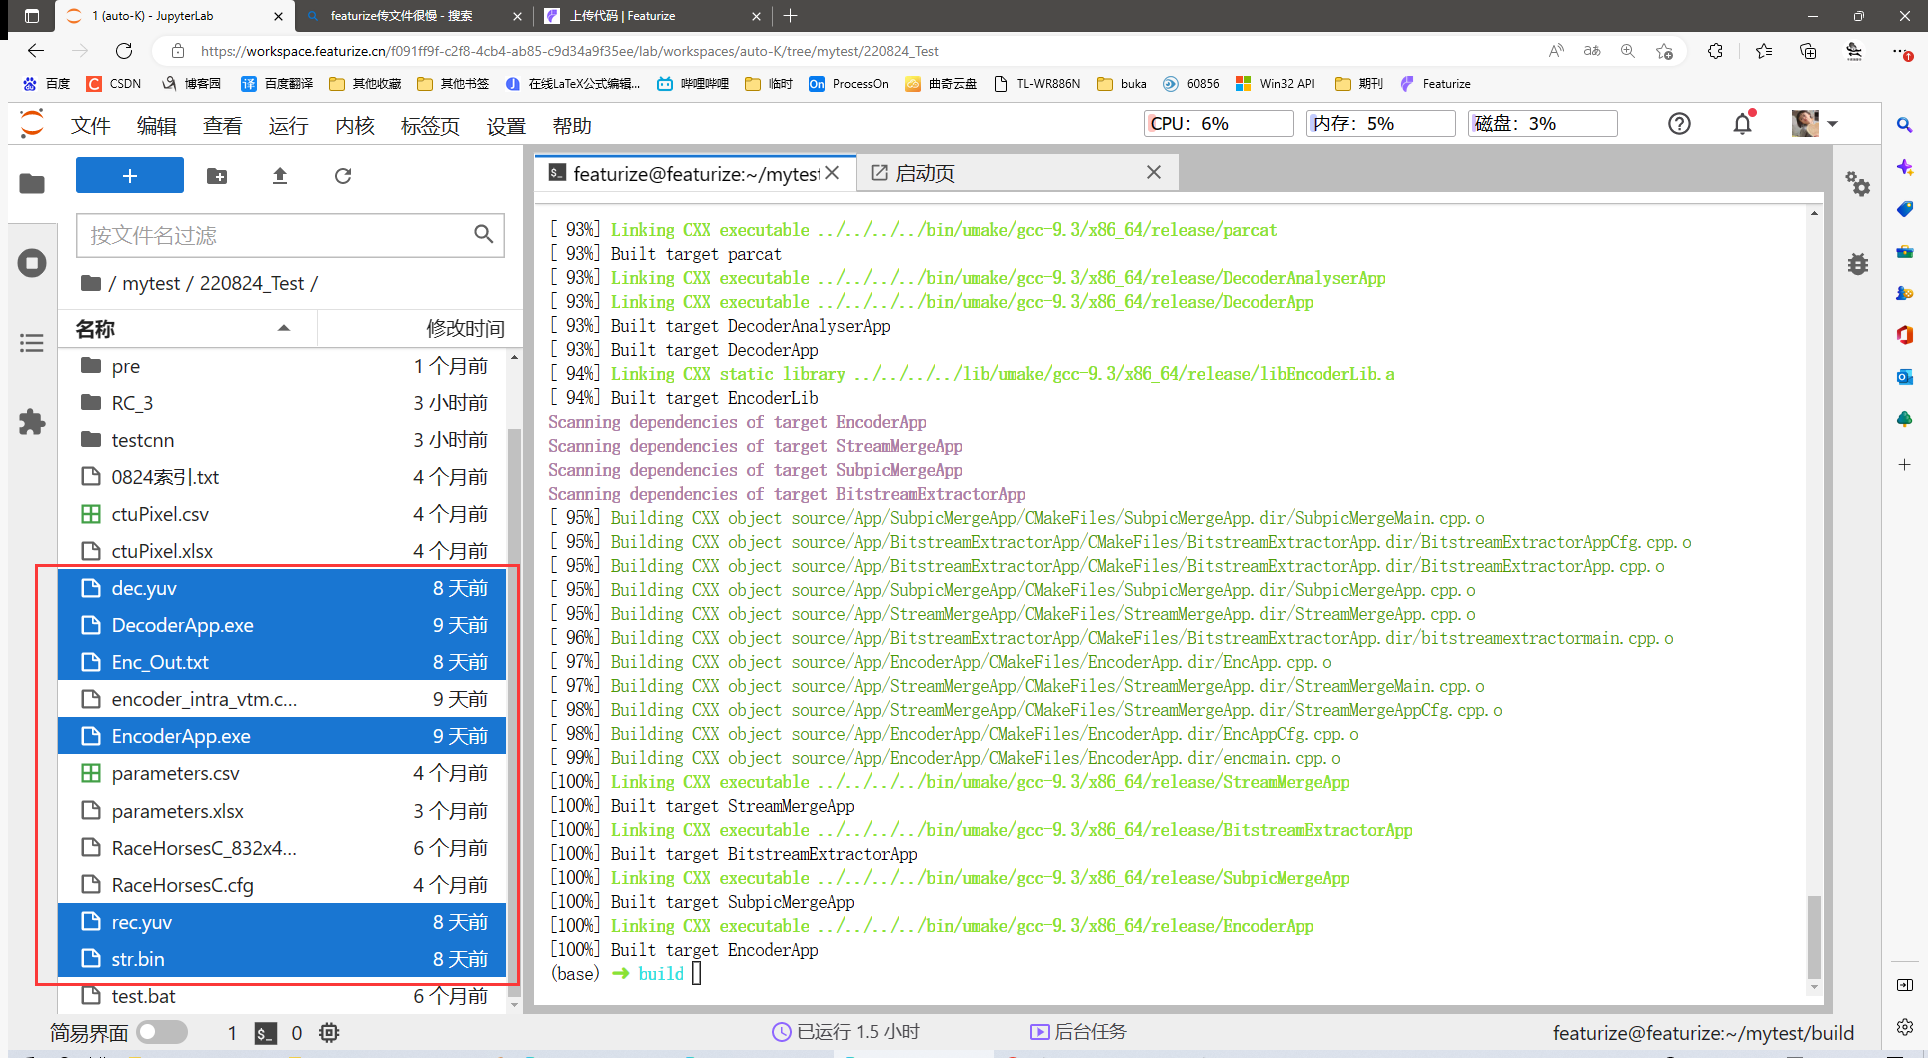The height and width of the screenshot is (1058, 1928).
Task: Reload the browser page
Action: (x=124, y=51)
